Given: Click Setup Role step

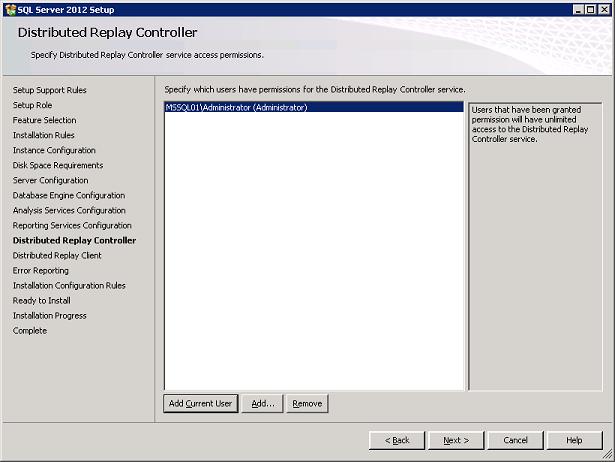Looking at the screenshot, I should [x=32, y=105].
